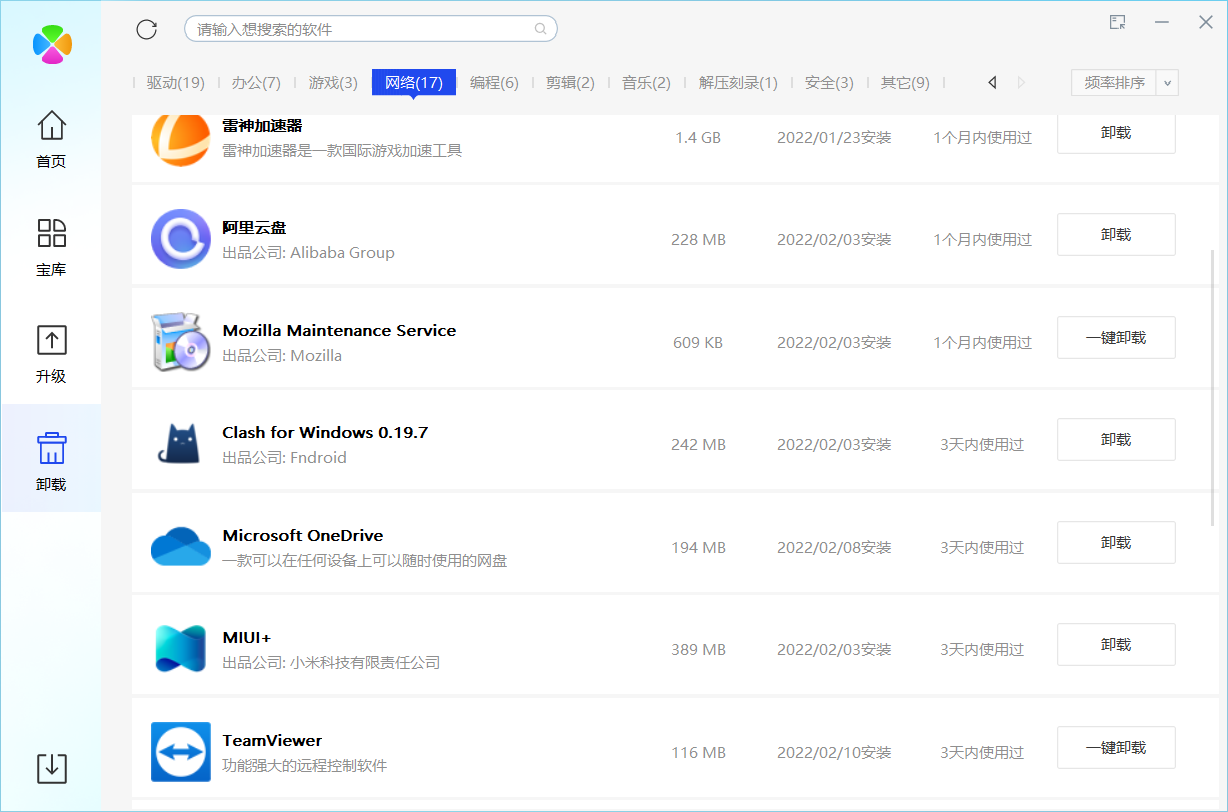
Task: Switch to the 游戏(3) tab
Action: tap(333, 82)
